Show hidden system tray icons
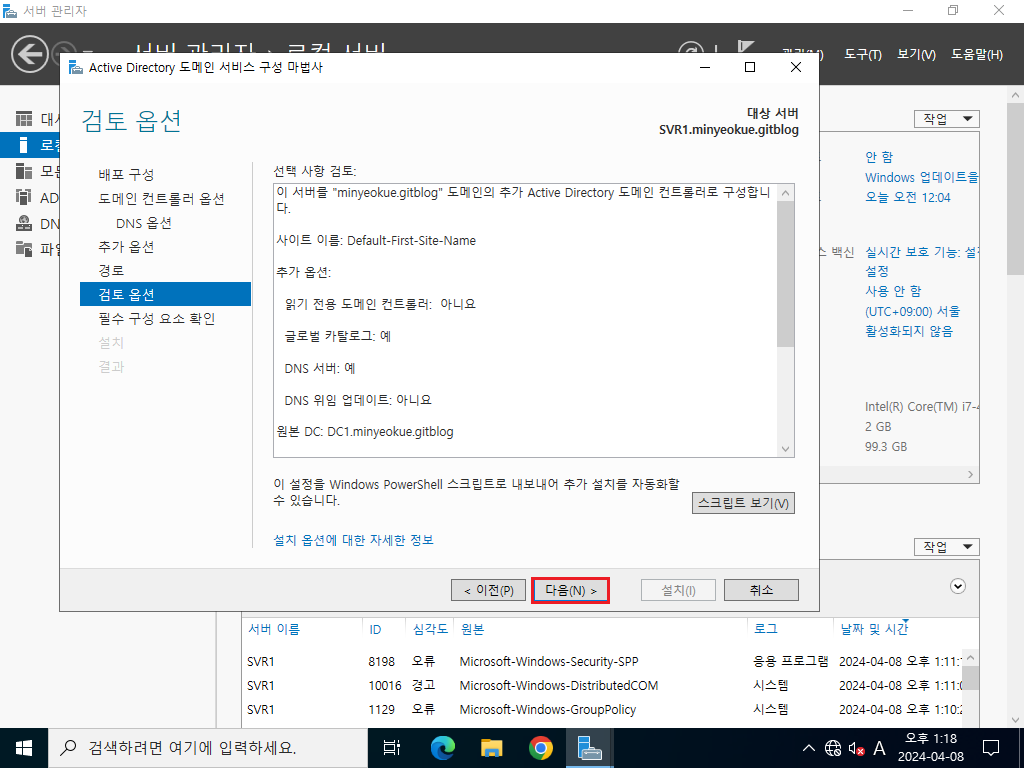The width and height of the screenshot is (1024, 768). (808, 748)
